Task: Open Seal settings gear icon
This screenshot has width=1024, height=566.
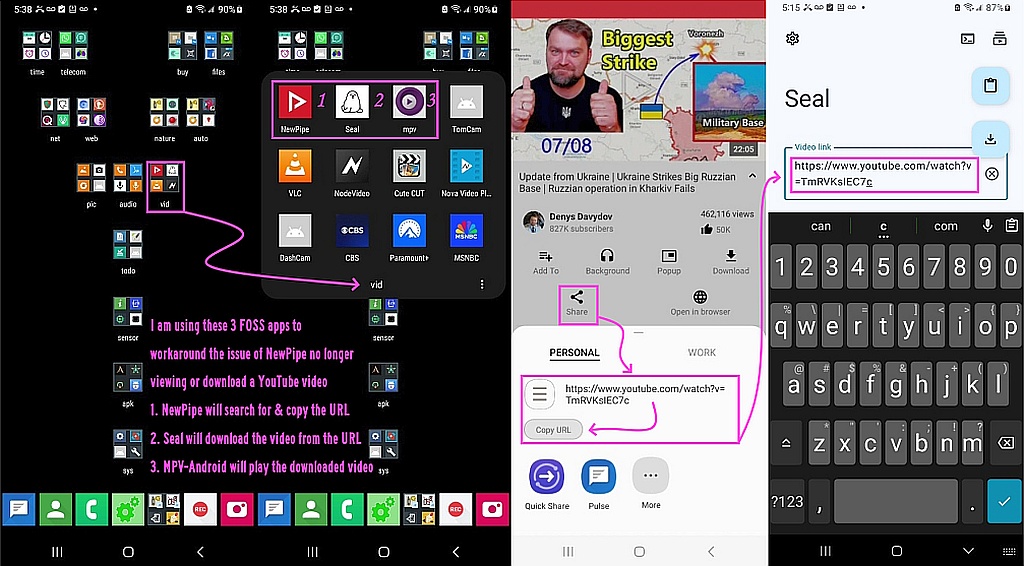Action: pos(792,39)
